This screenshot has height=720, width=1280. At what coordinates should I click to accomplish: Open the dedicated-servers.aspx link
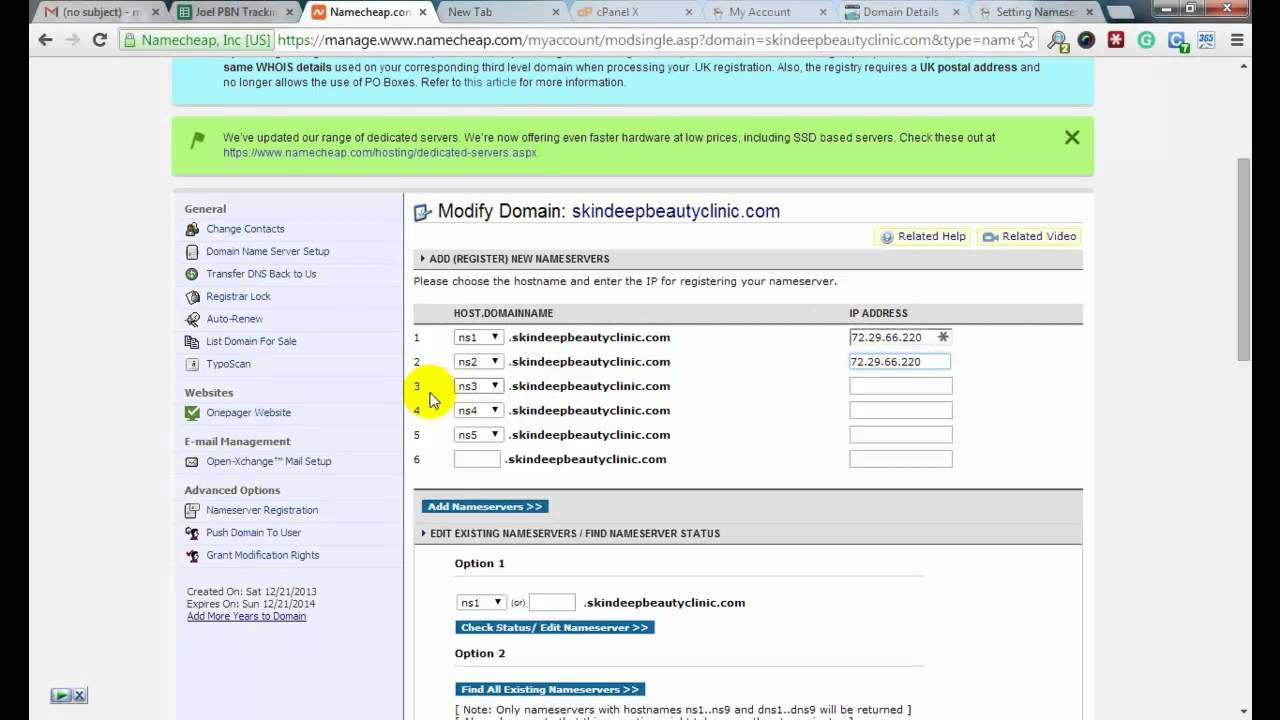pyautogui.click(x=380, y=153)
